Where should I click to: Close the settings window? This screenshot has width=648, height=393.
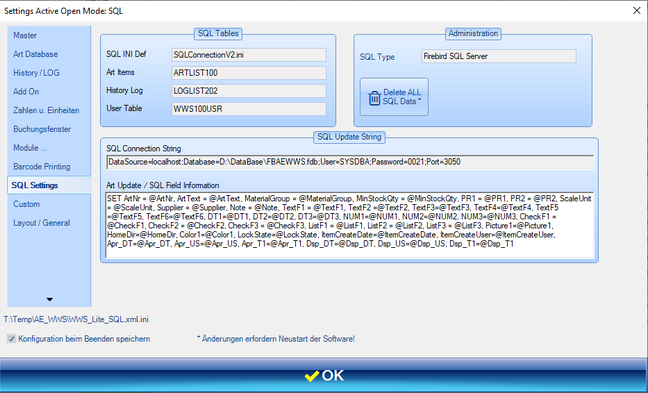click(x=636, y=11)
